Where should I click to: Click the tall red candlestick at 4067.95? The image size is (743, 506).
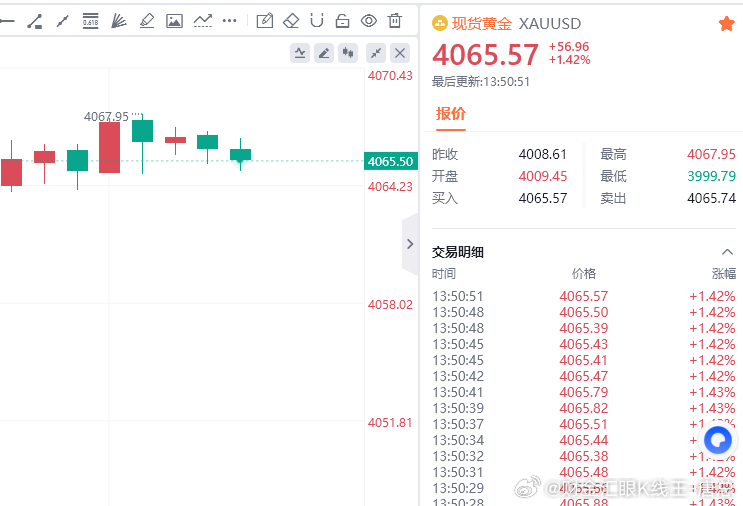(x=109, y=147)
